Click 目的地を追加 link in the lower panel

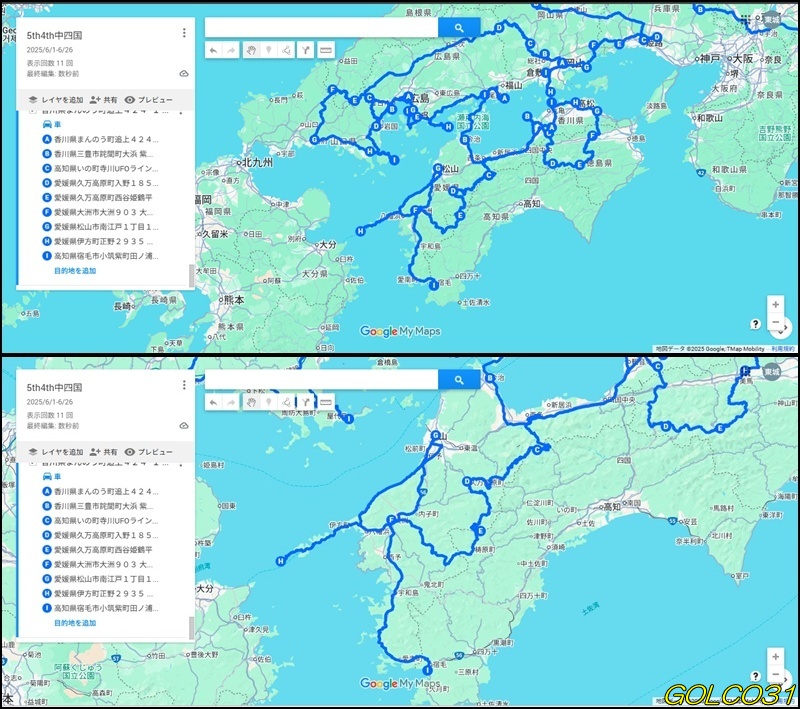click(x=75, y=622)
